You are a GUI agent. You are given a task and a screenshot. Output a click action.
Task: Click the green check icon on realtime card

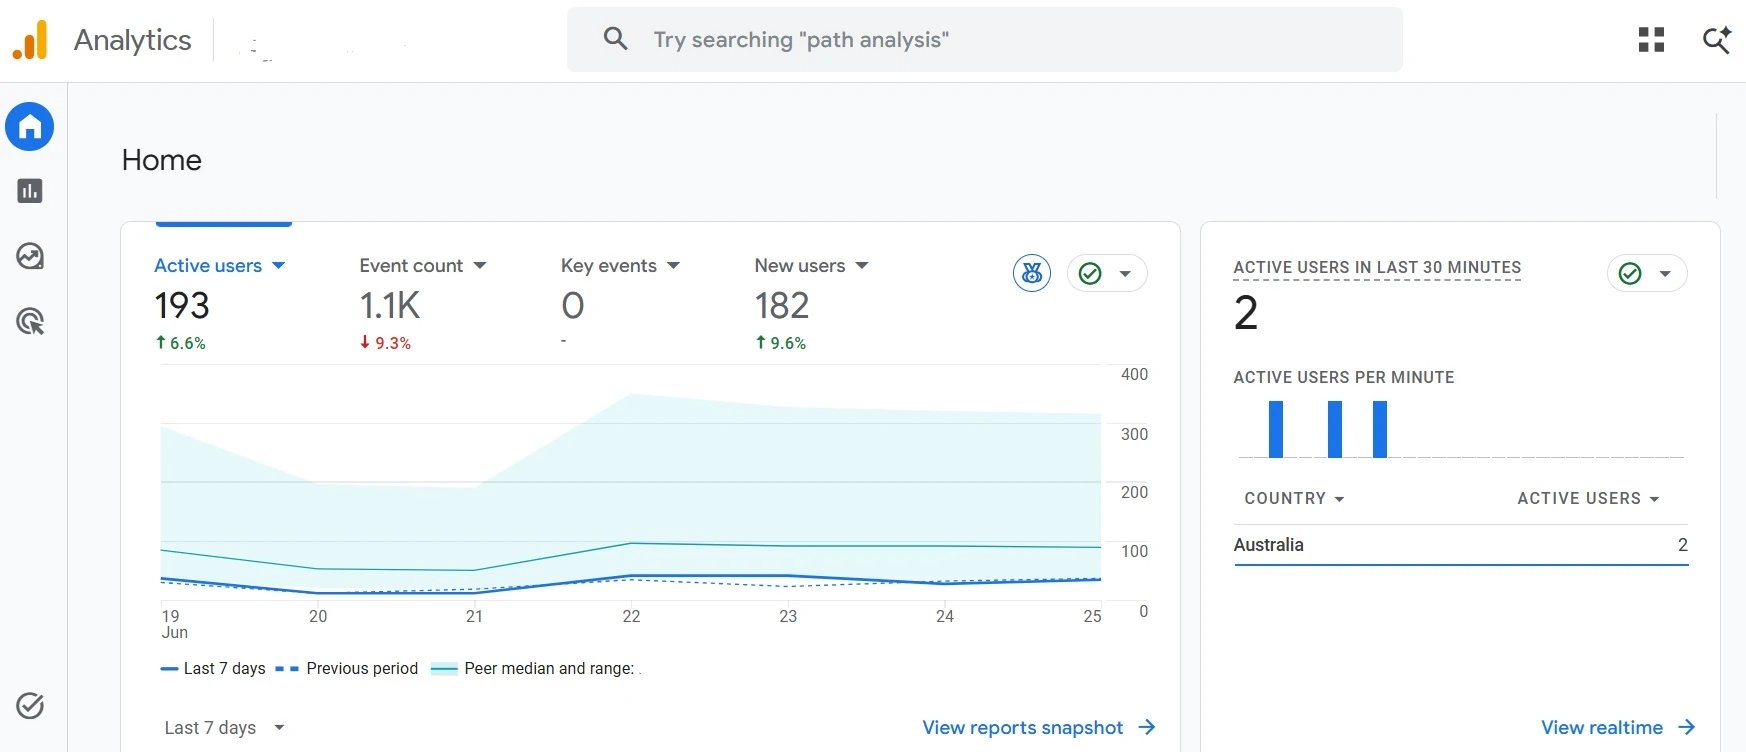(x=1630, y=273)
